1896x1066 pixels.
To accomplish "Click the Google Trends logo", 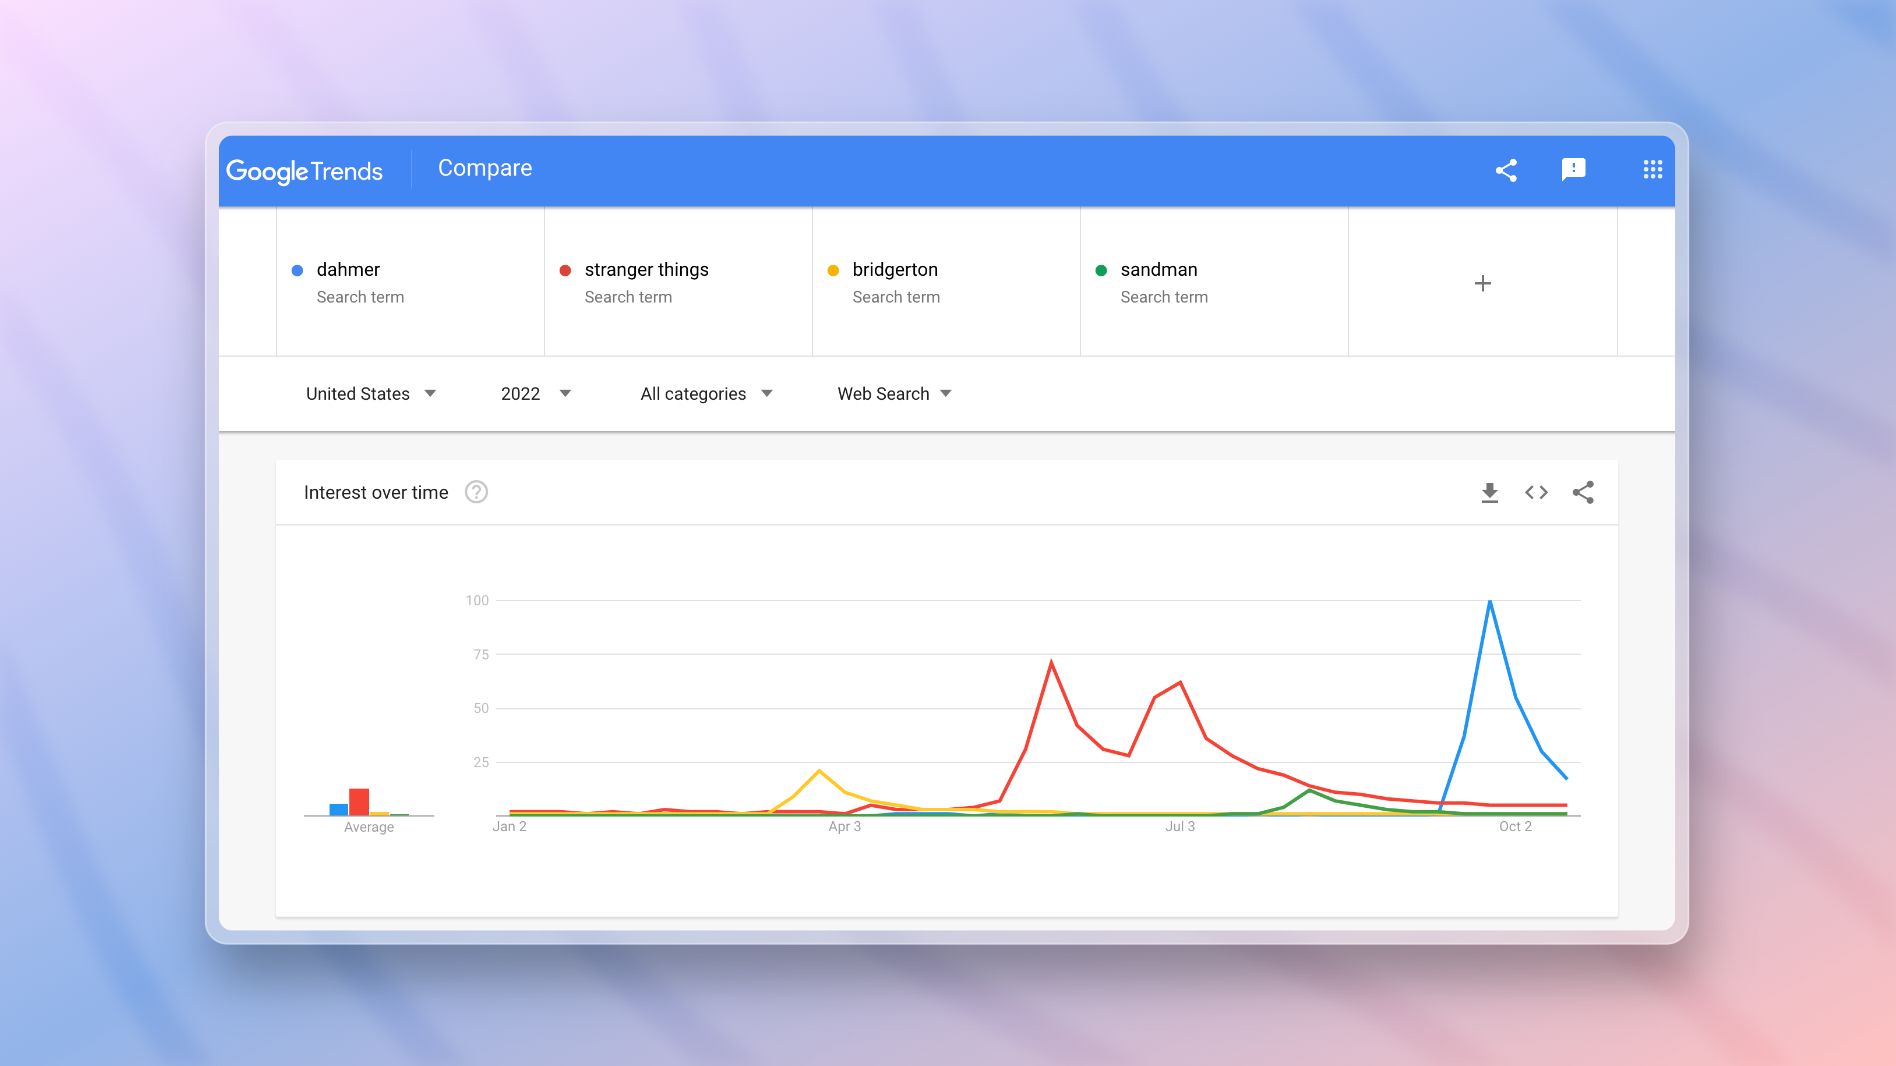I will [x=304, y=171].
